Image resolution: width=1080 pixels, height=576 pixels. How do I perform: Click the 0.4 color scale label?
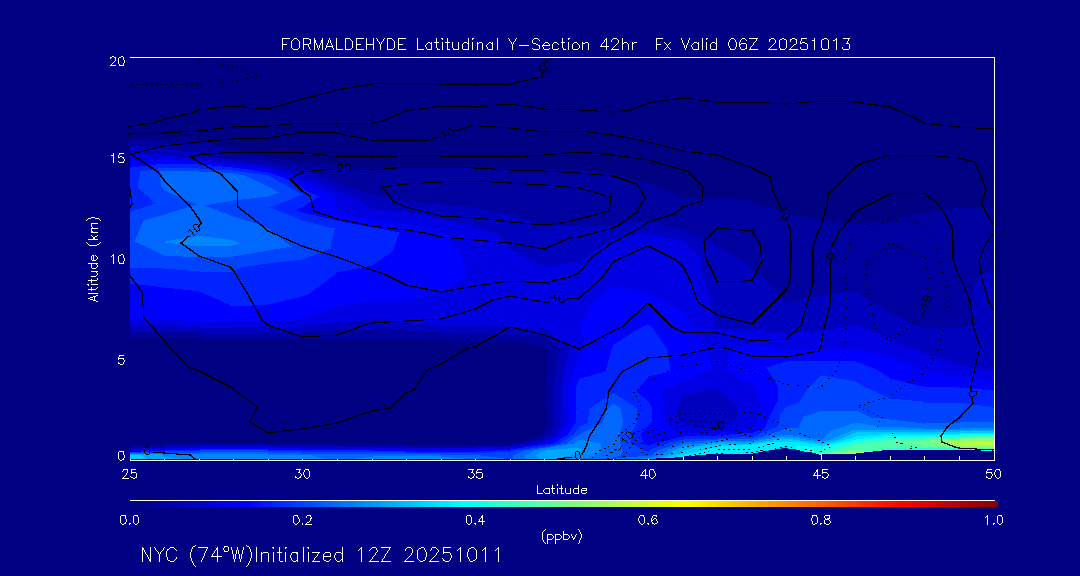475,521
